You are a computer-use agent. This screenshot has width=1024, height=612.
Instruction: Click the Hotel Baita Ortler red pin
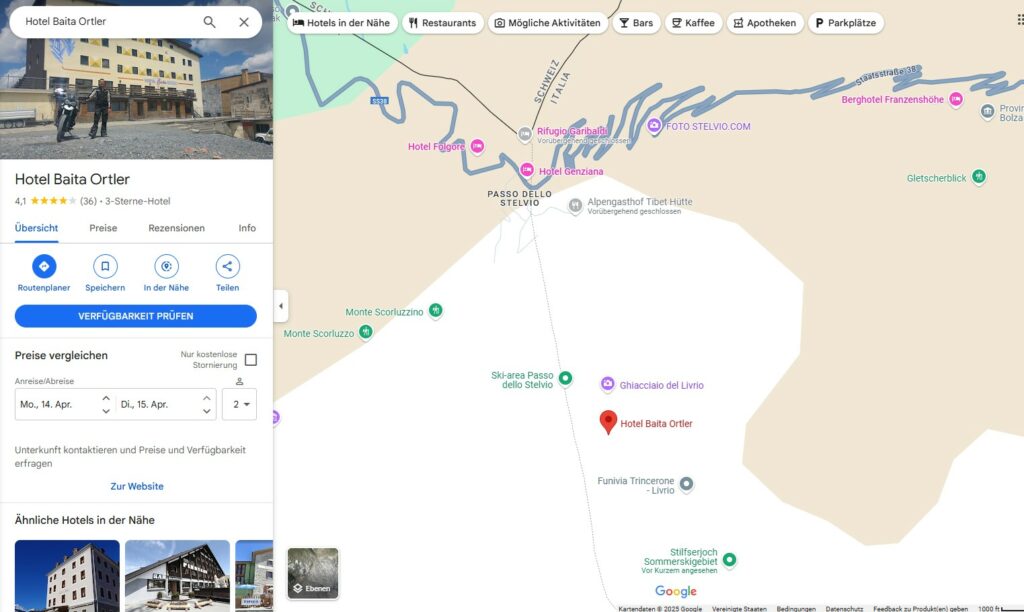tap(608, 421)
